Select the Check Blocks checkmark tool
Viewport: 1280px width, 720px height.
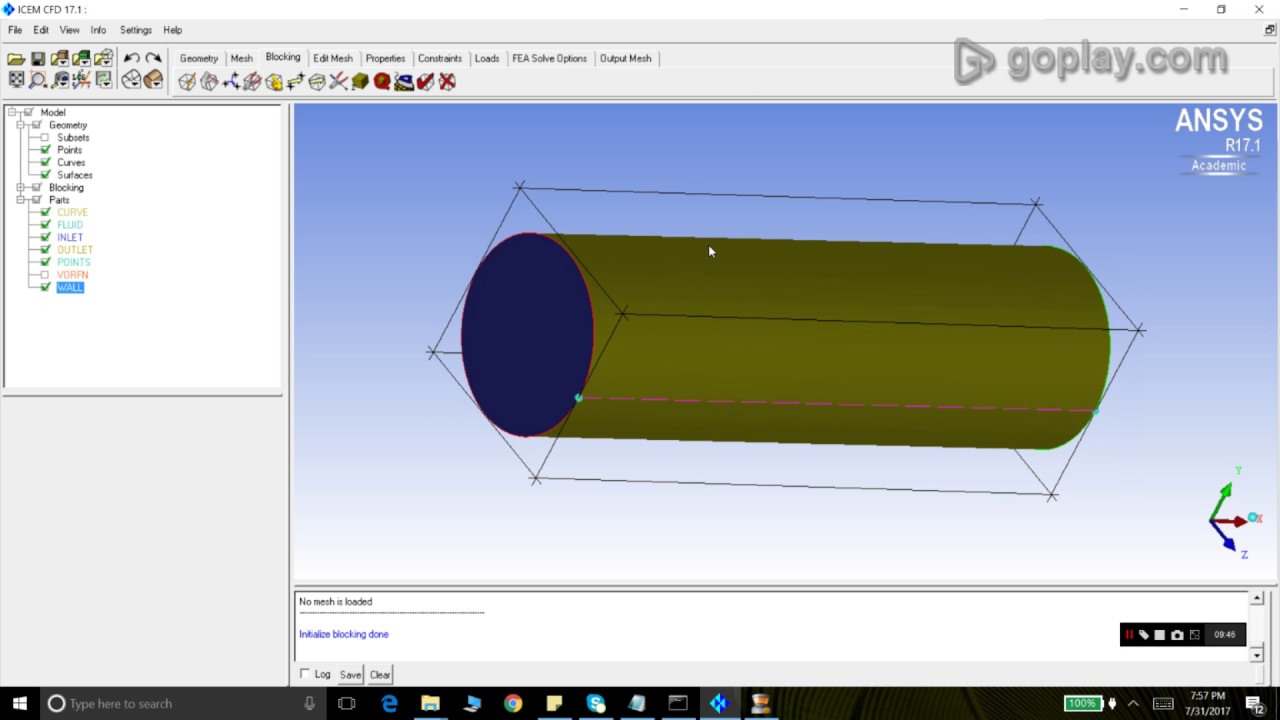[426, 82]
